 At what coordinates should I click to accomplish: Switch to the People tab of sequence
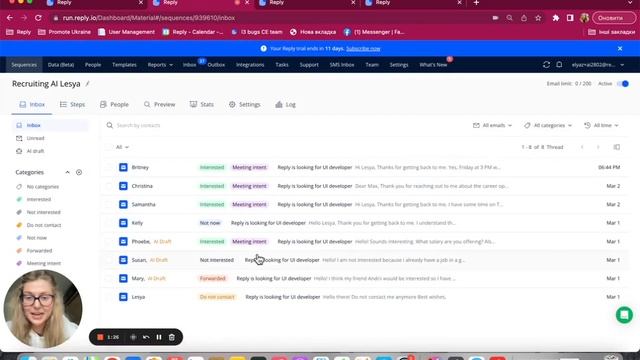(114, 104)
